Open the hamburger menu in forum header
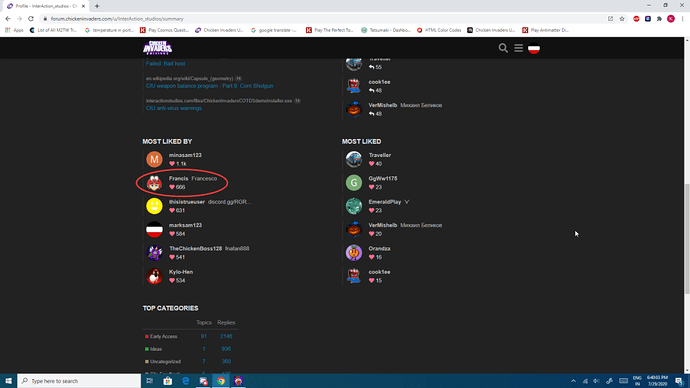This screenshot has height=388, width=690. [518, 48]
